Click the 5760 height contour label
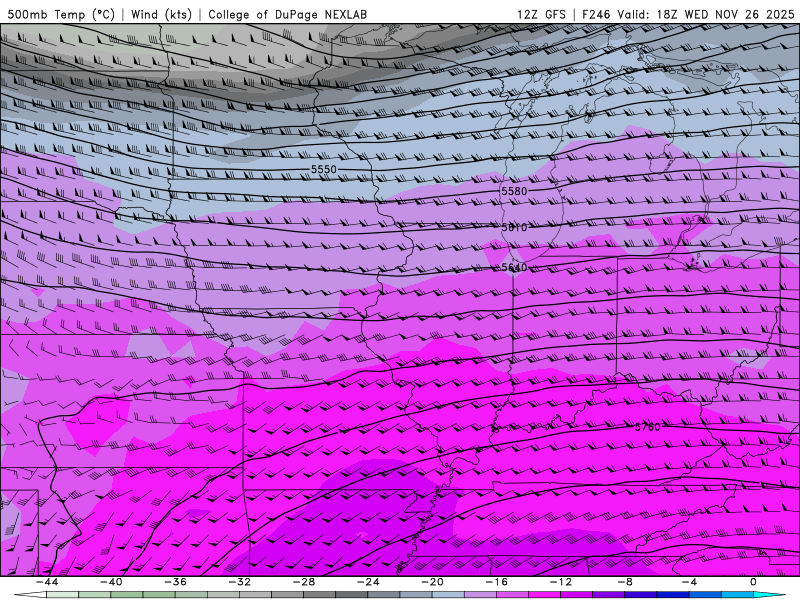Image resolution: width=800 pixels, height=600 pixels. point(647,427)
